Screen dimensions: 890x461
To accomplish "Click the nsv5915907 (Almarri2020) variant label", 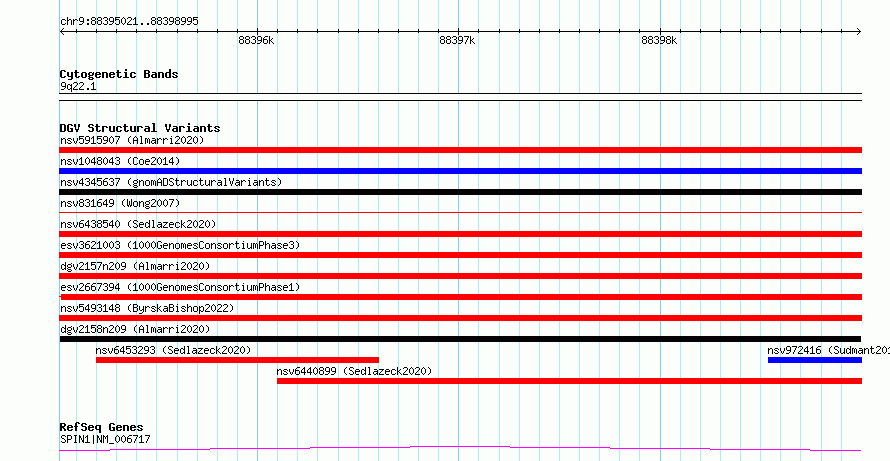I will click(x=132, y=140).
